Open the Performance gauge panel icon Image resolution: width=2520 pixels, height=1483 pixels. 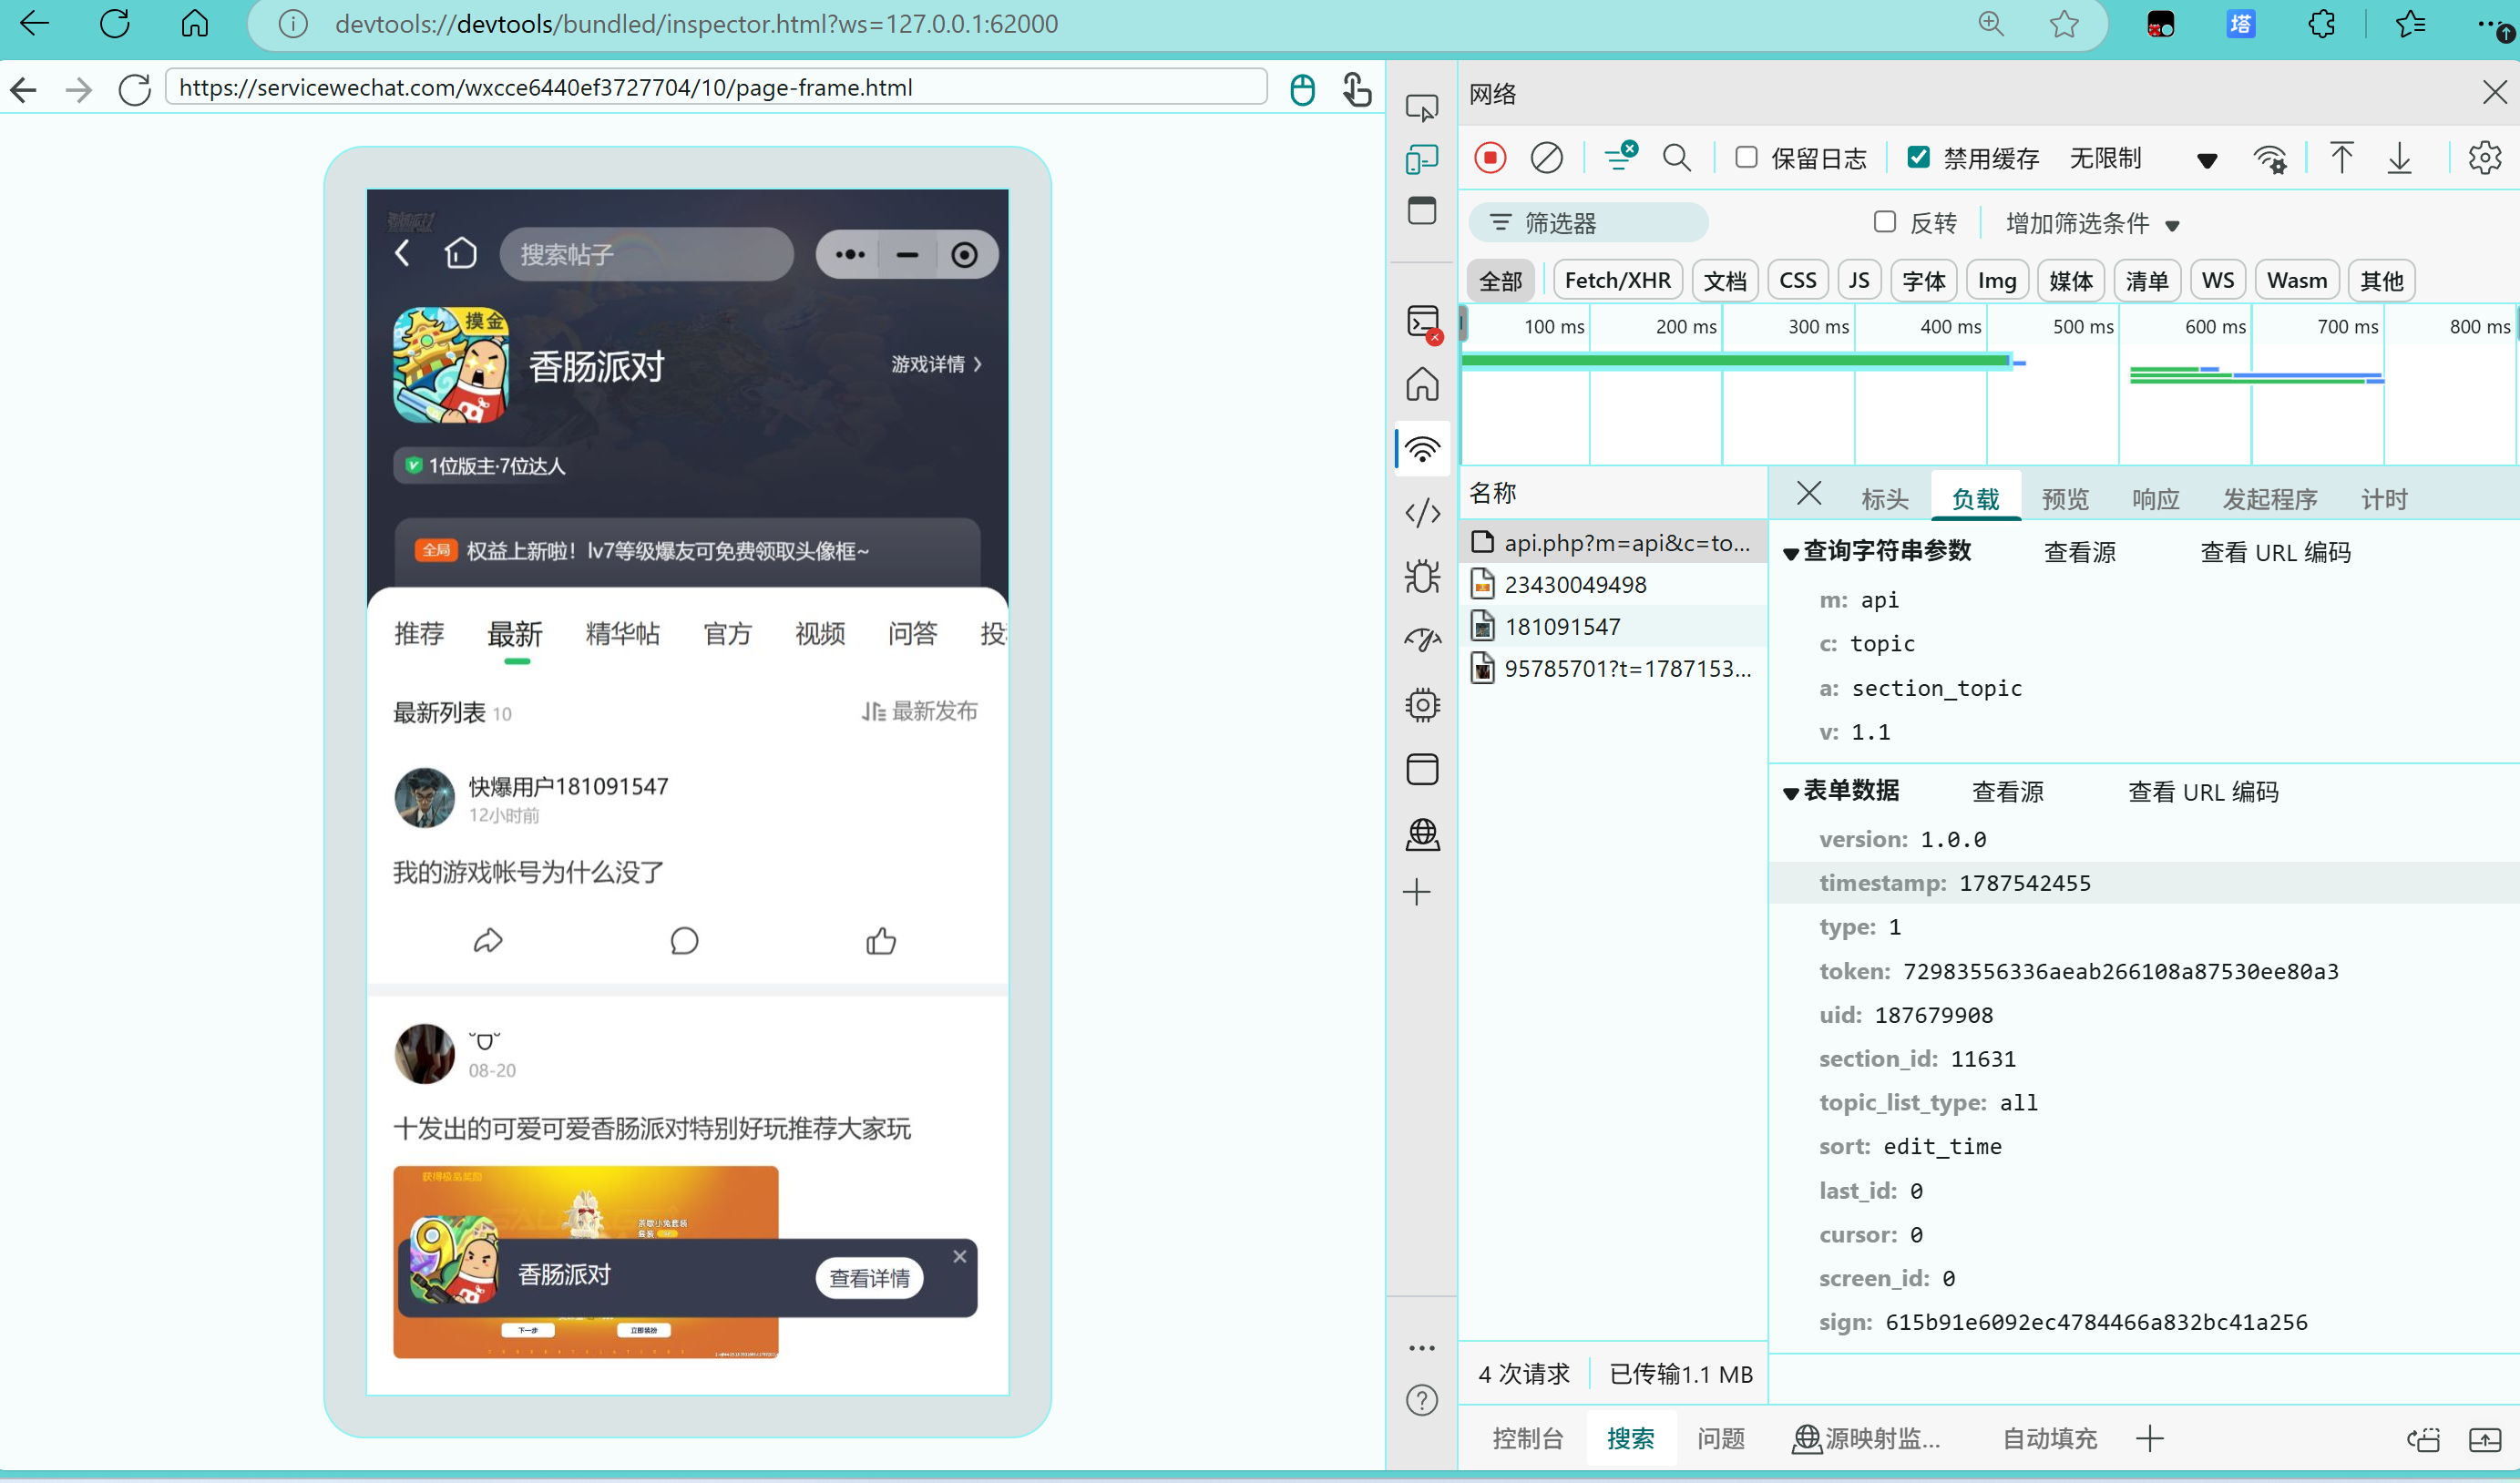pos(1422,640)
